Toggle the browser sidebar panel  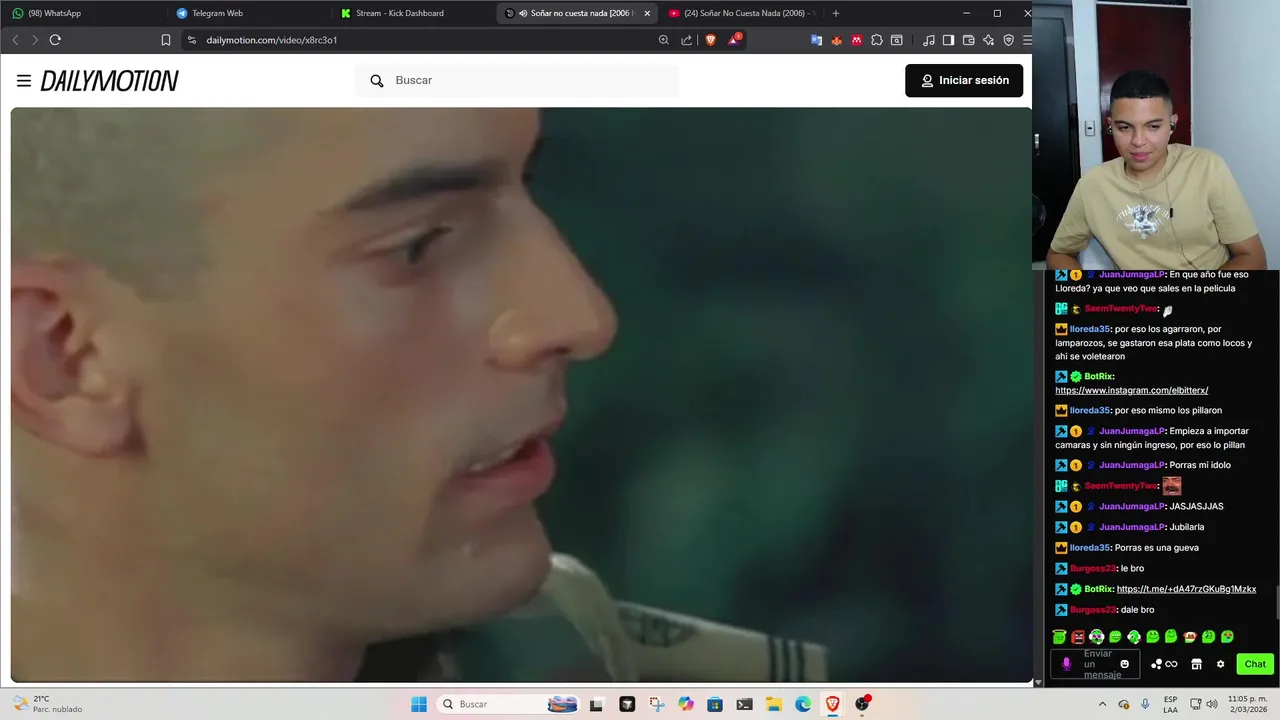[948, 40]
